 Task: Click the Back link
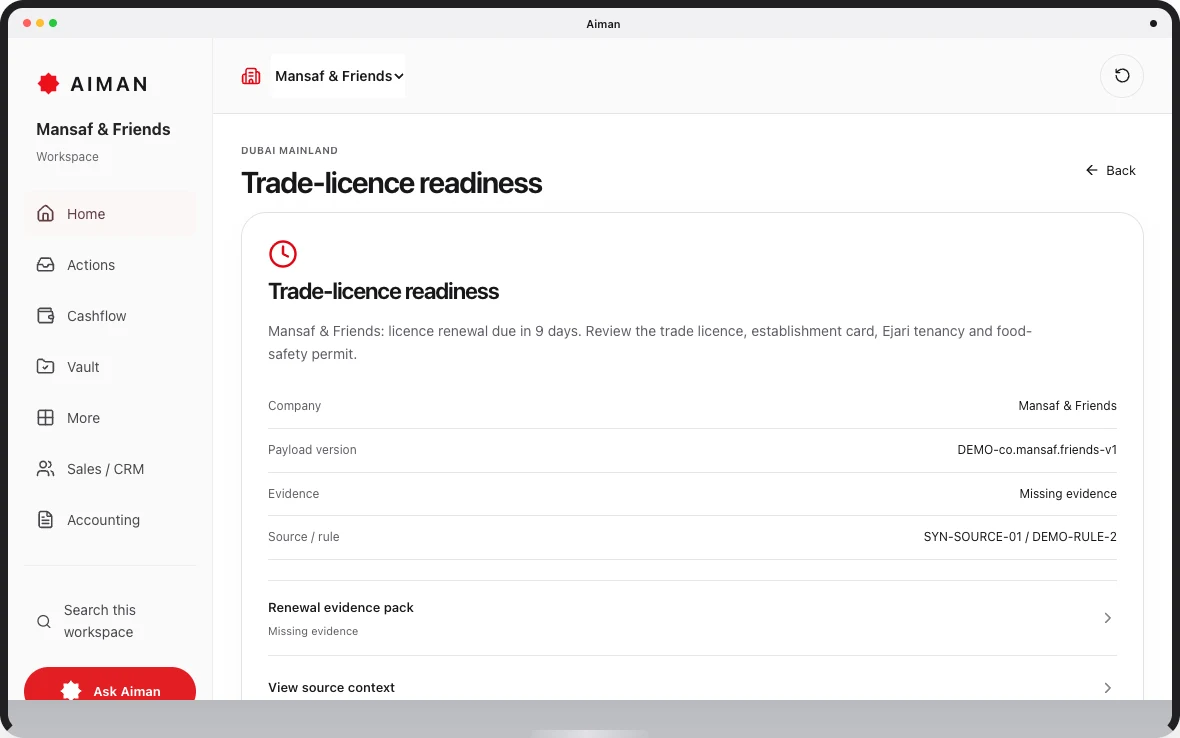pos(1111,170)
